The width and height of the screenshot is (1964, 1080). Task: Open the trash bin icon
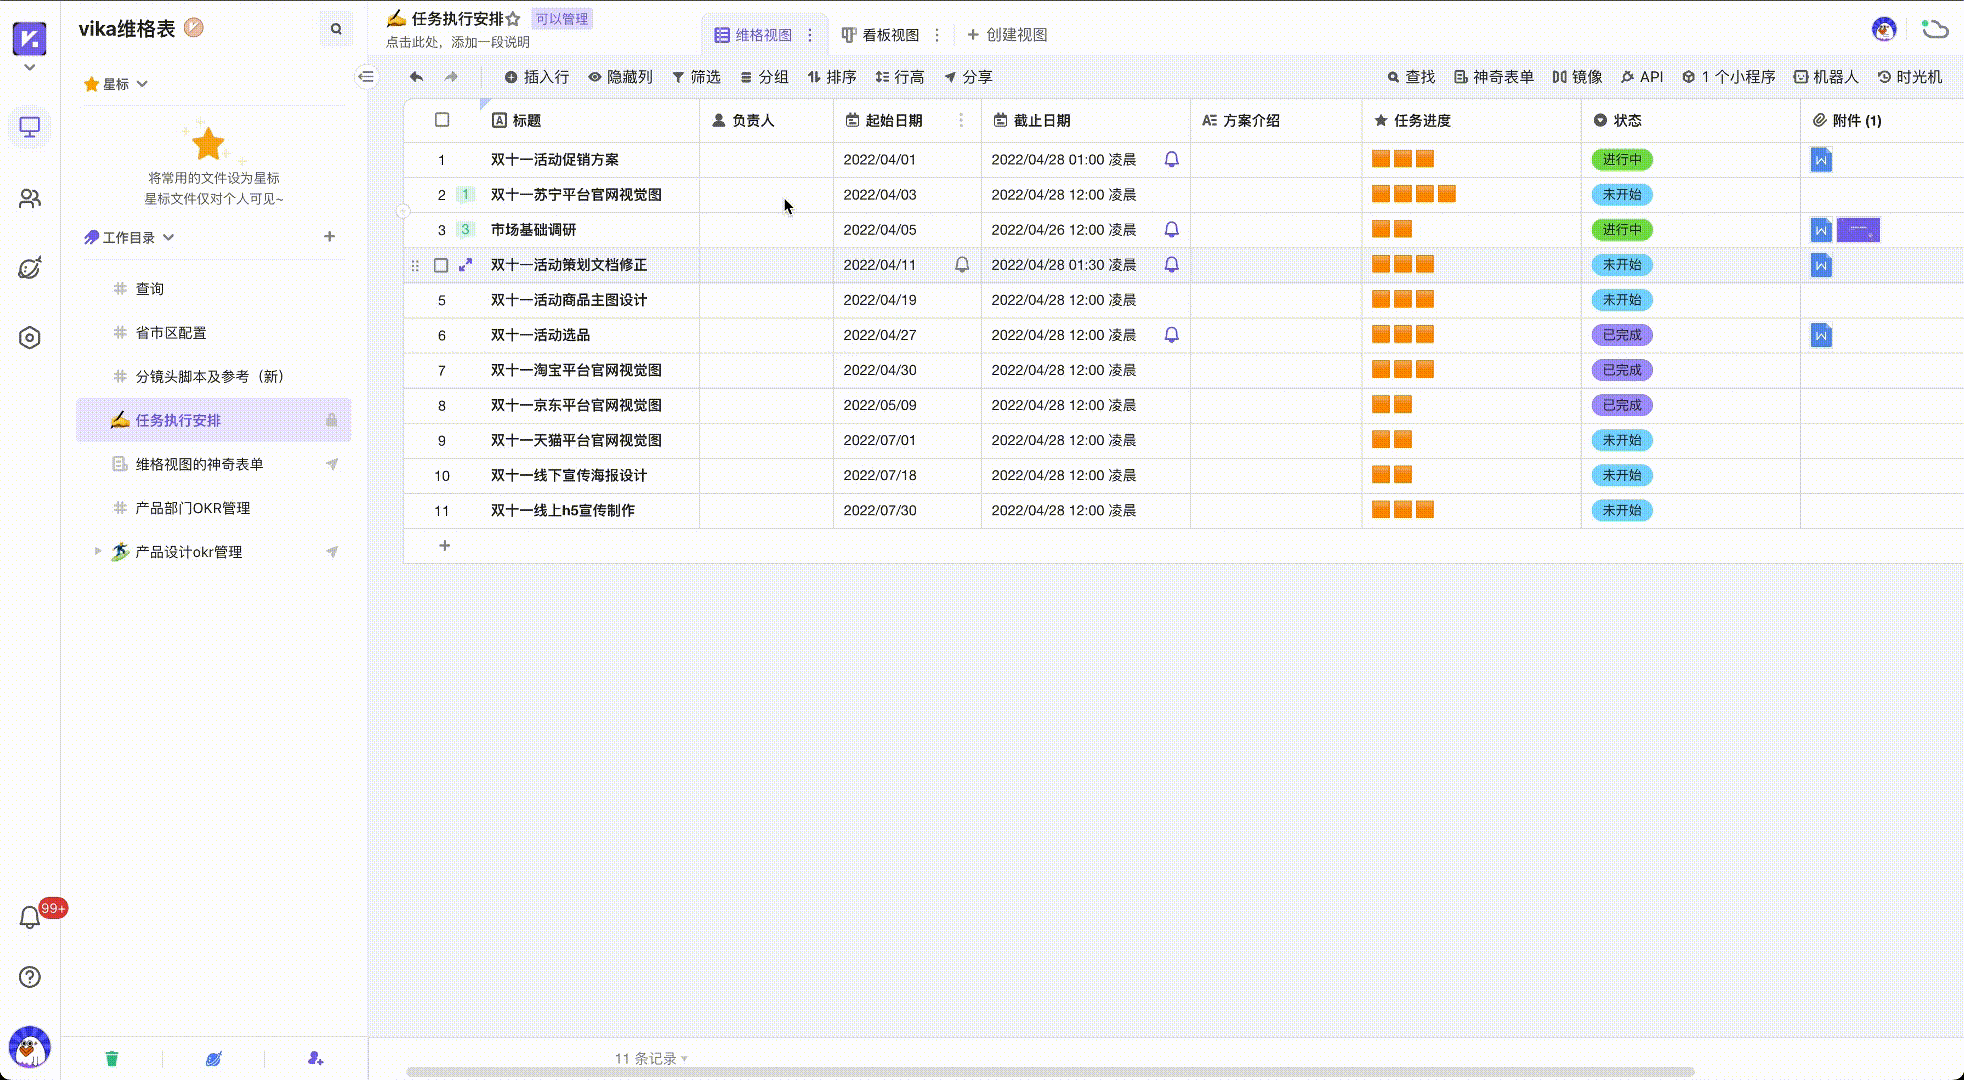pyautogui.click(x=112, y=1058)
